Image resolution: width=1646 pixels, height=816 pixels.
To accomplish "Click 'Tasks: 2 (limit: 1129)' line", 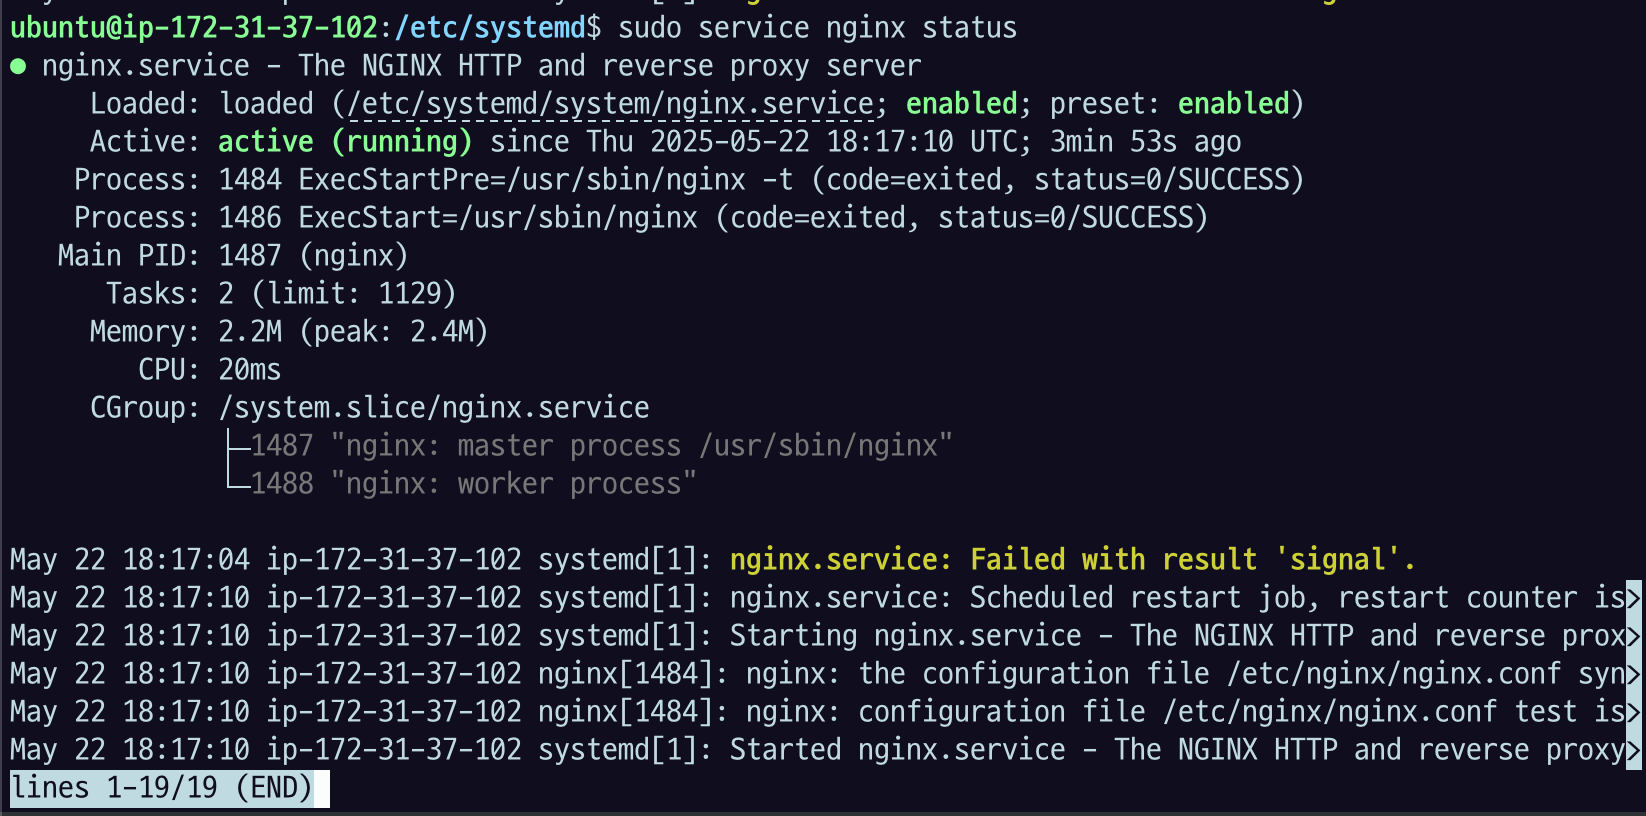I will pyautogui.click(x=281, y=294).
